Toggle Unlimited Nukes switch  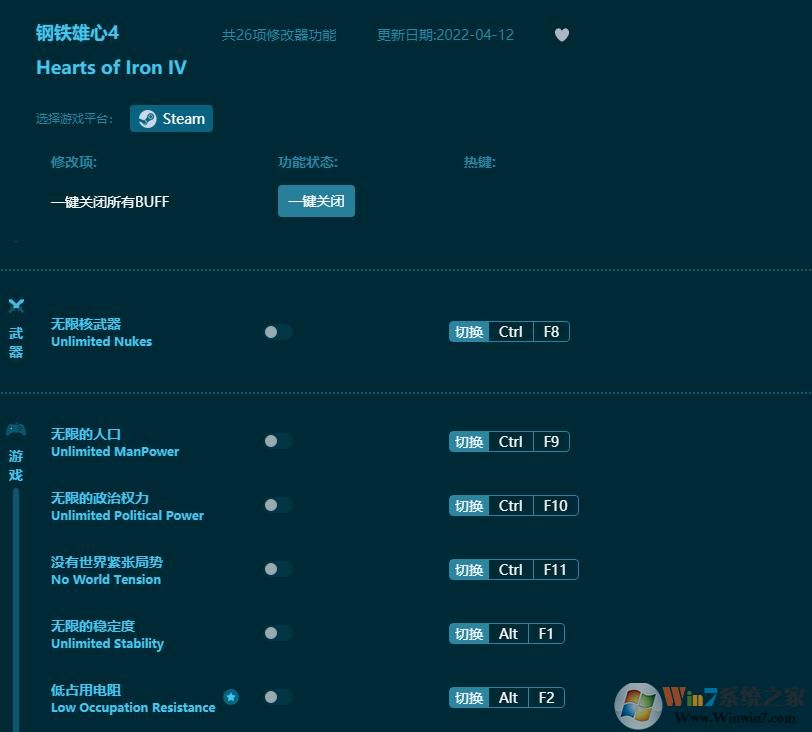[x=278, y=332]
